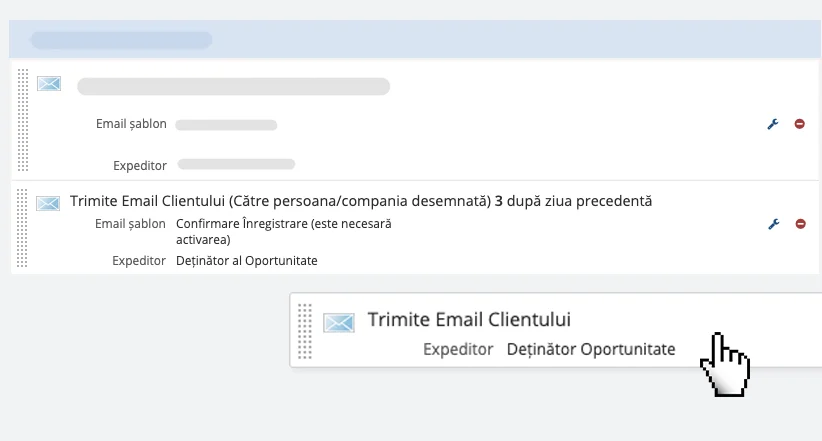Click 'Trimite Email Clientului' title on floating card
The width and height of the screenshot is (822, 441).
tap(469, 319)
